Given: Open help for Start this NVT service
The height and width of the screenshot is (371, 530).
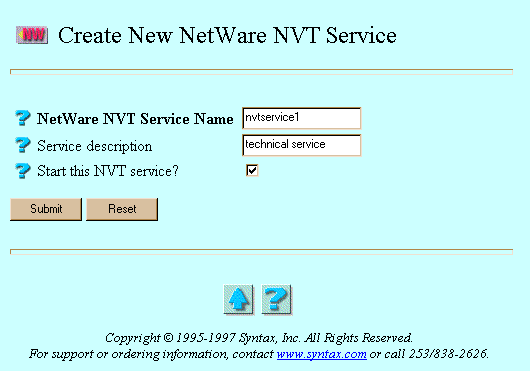Looking at the screenshot, I should click(23, 171).
